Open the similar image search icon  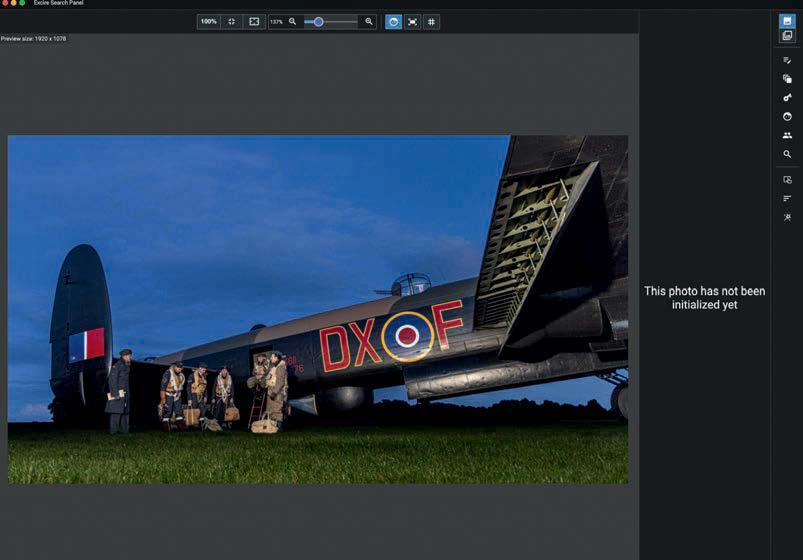(x=787, y=180)
